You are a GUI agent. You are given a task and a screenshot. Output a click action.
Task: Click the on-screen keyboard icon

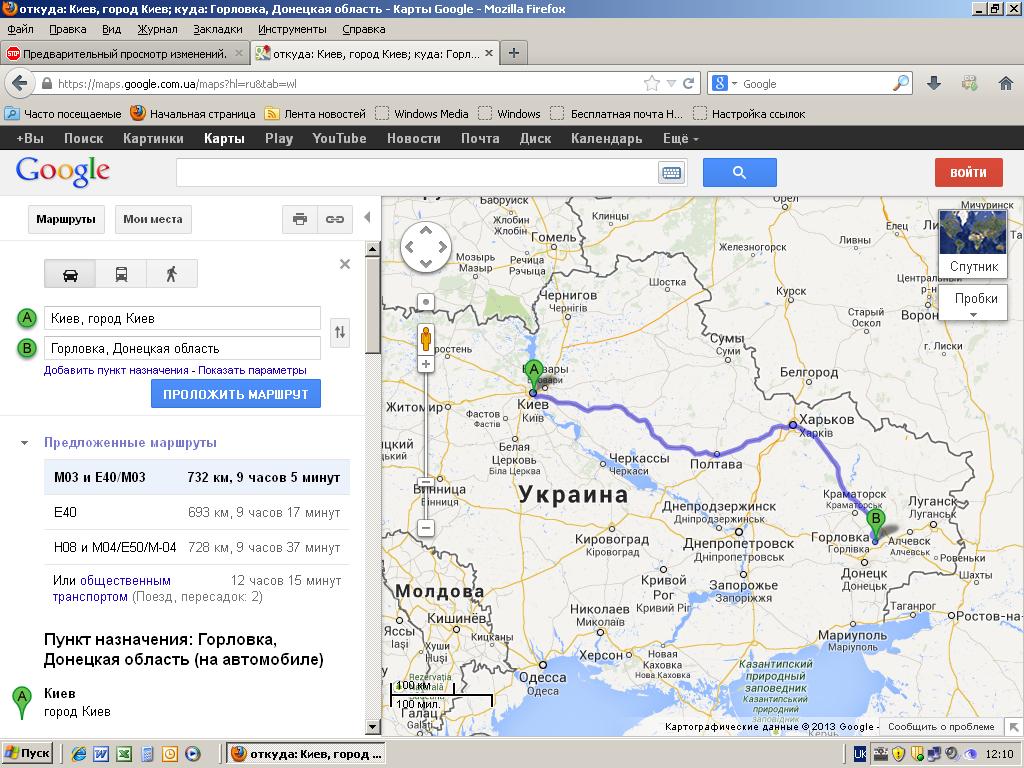pos(671,173)
